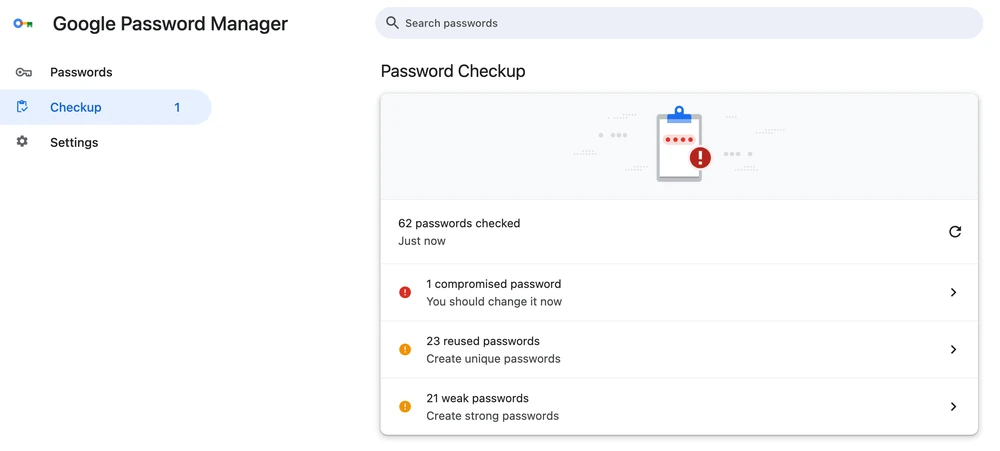Click the clipboard illustration banner
Viewport: 1000px width, 451px height.
coord(680,146)
